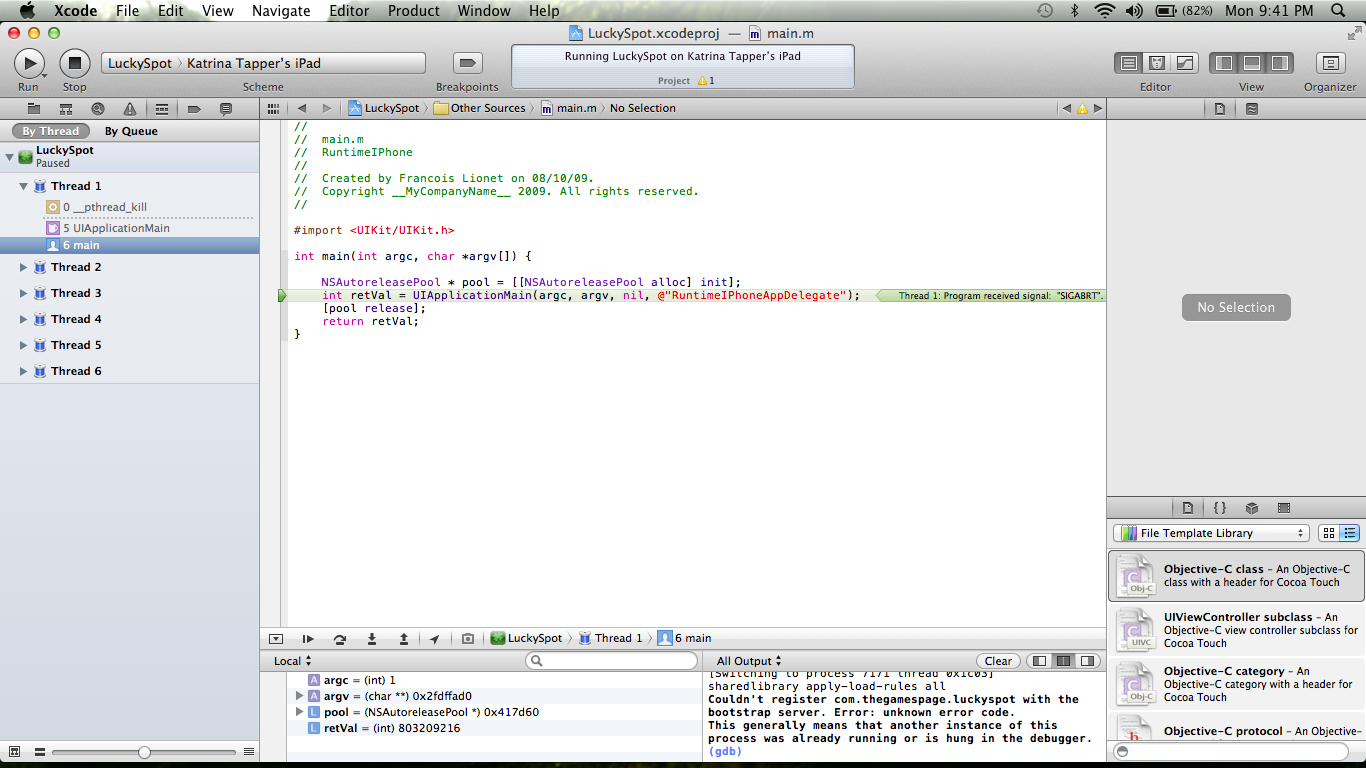The image size is (1366, 768).
Task: Clear the console output
Action: [x=998, y=661]
